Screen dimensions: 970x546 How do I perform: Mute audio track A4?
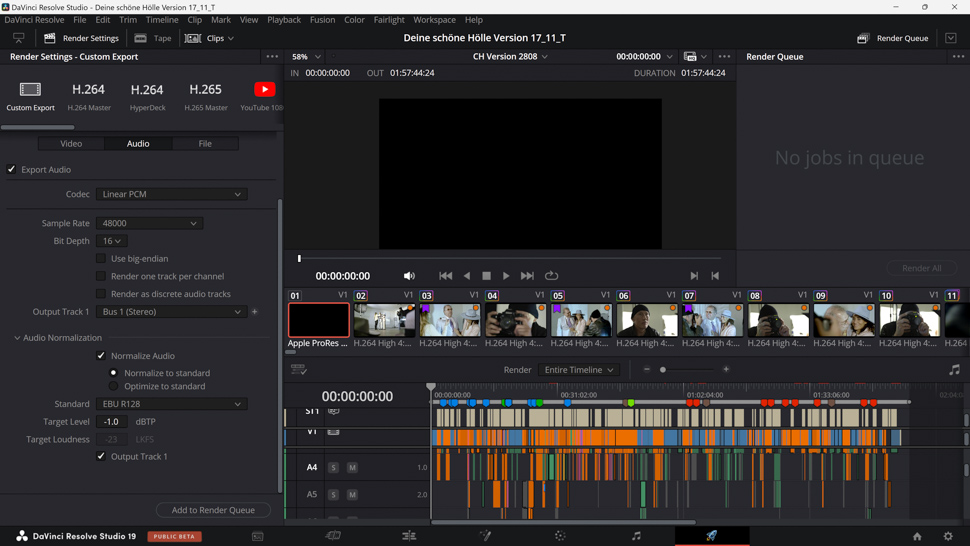[x=352, y=467]
